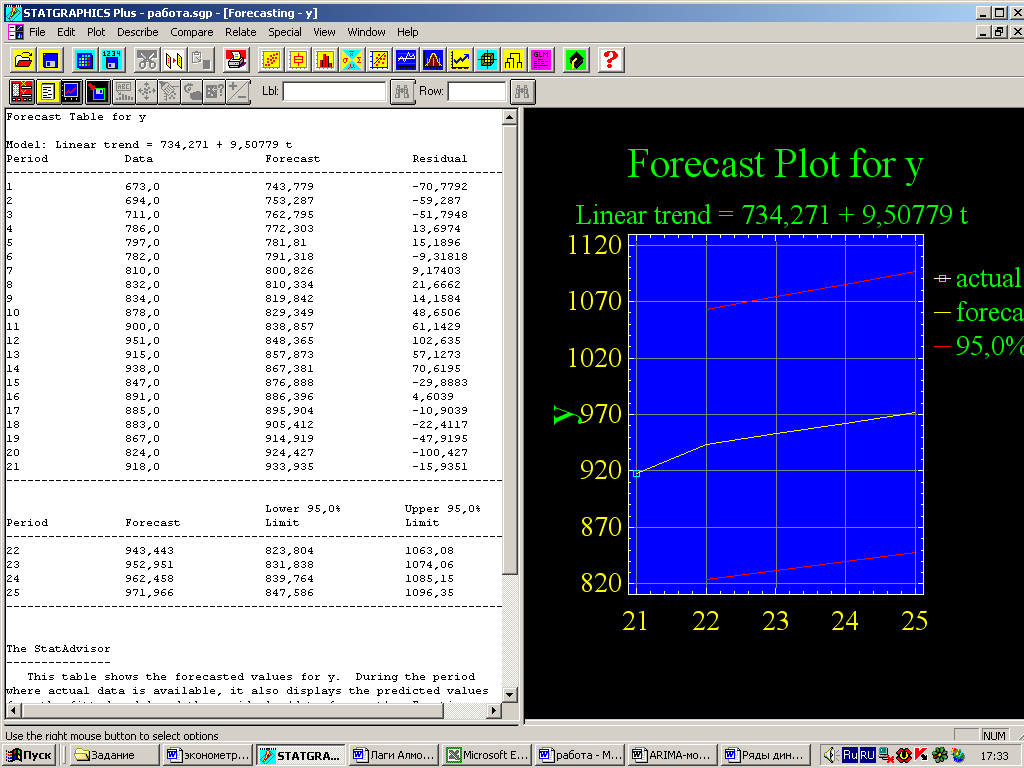Save data file with the 1234 disk icon

pos(111,60)
